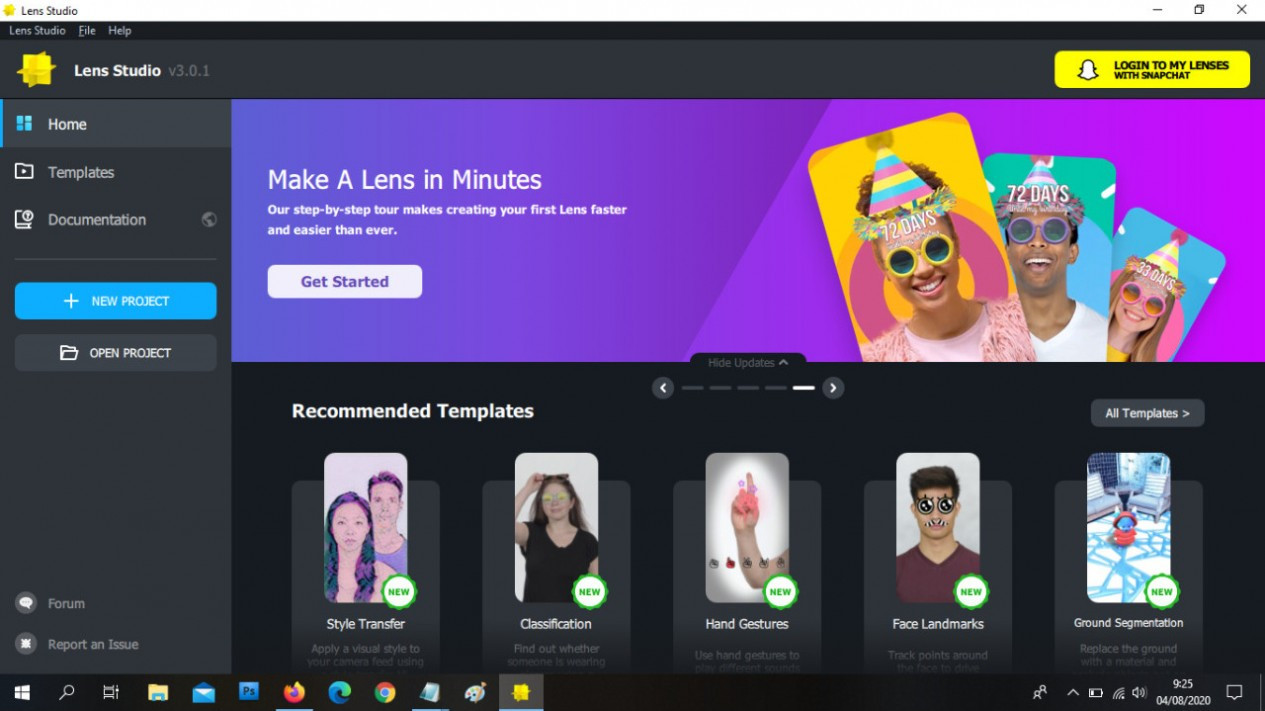1265x711 pixels.
Task: Launch Firefox from the taskbar
Action: tap(294, 692)
